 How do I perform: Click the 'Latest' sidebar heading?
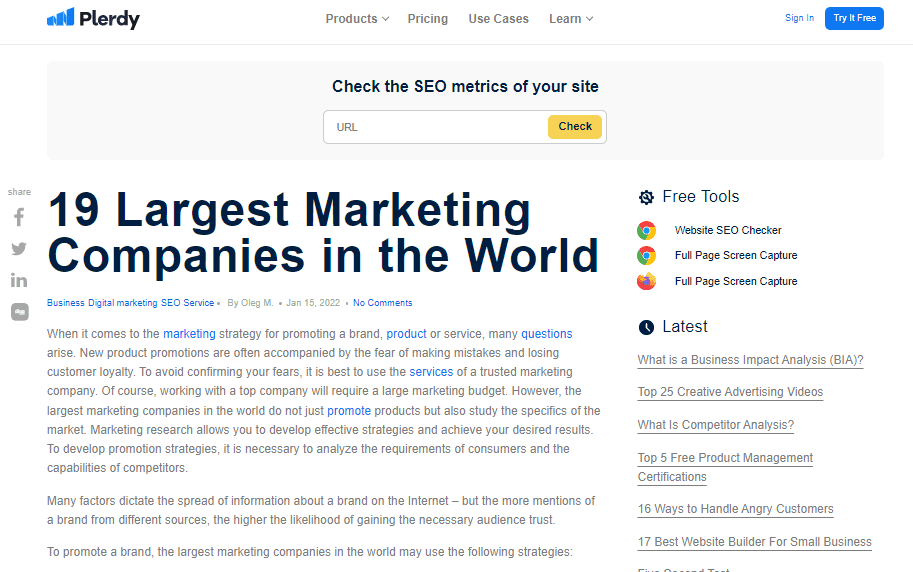[x=685, y=327]
